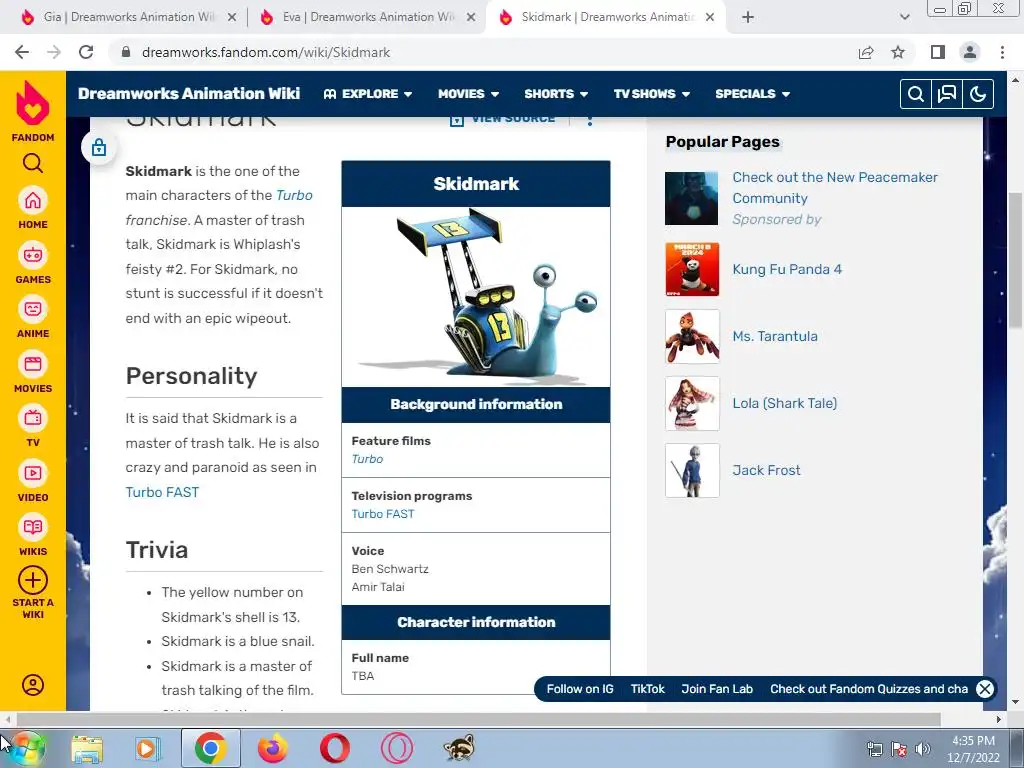Click Join Fan Lab in banner
Screen dimensions: 1024x768
pos(717,689)
